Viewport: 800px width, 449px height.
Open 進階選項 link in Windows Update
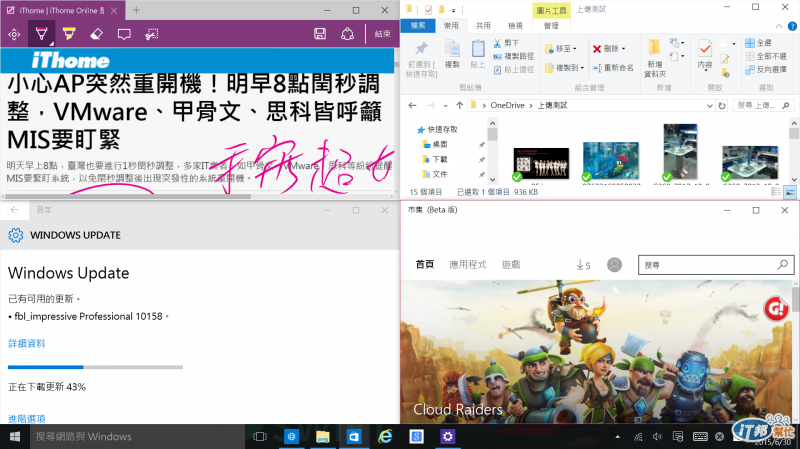[x=27, y=418]
